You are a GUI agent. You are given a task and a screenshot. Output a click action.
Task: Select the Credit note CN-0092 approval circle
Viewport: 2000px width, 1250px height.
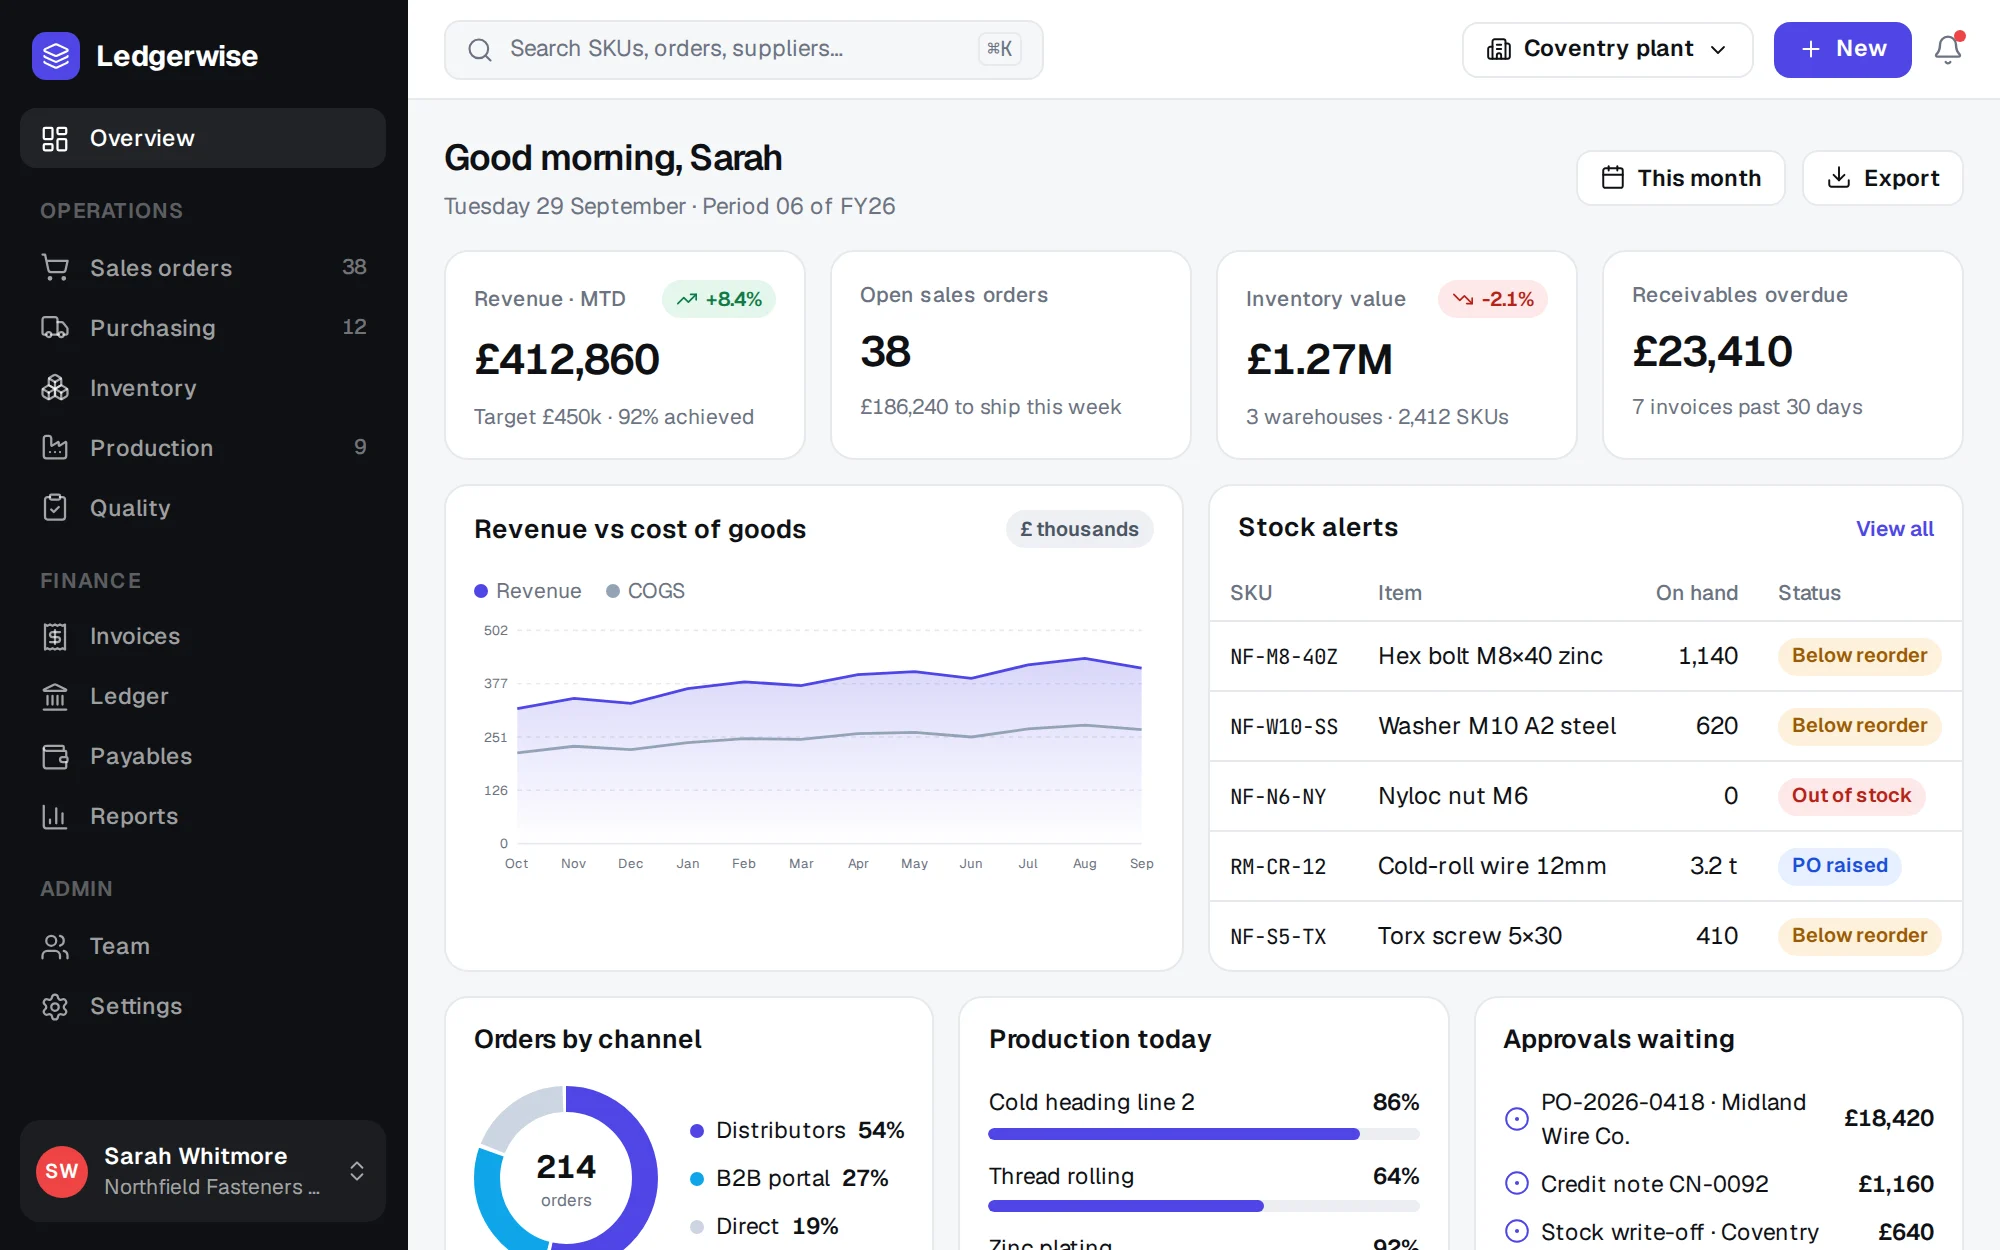point(1517,1184)
